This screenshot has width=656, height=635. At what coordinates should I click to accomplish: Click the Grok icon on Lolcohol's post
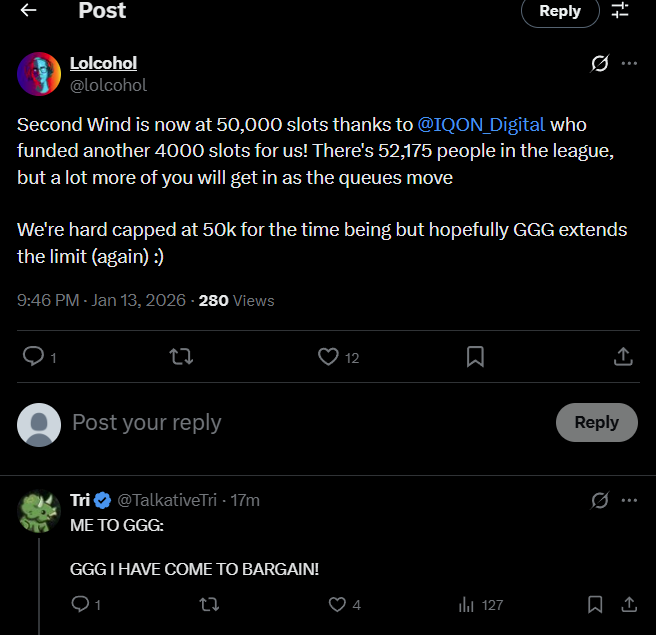tap(599, 63)
